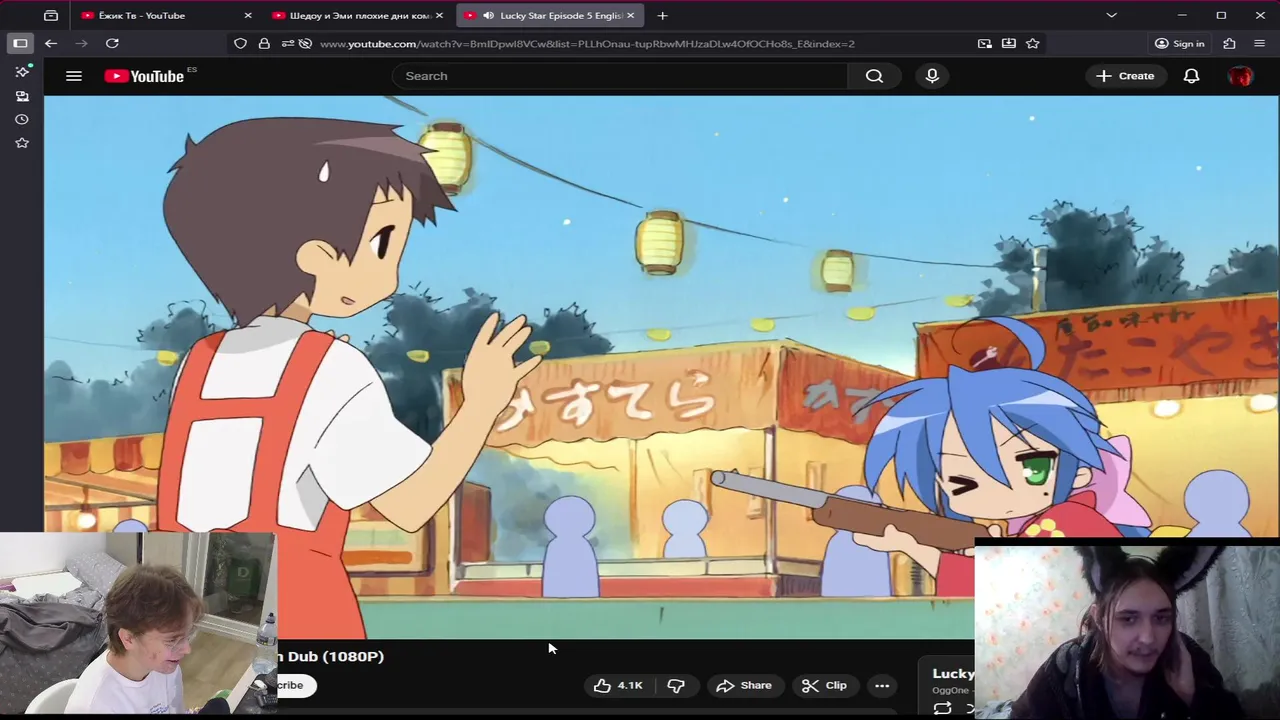Select the Lucky Star Episode 5 tab

coord(552,15)
